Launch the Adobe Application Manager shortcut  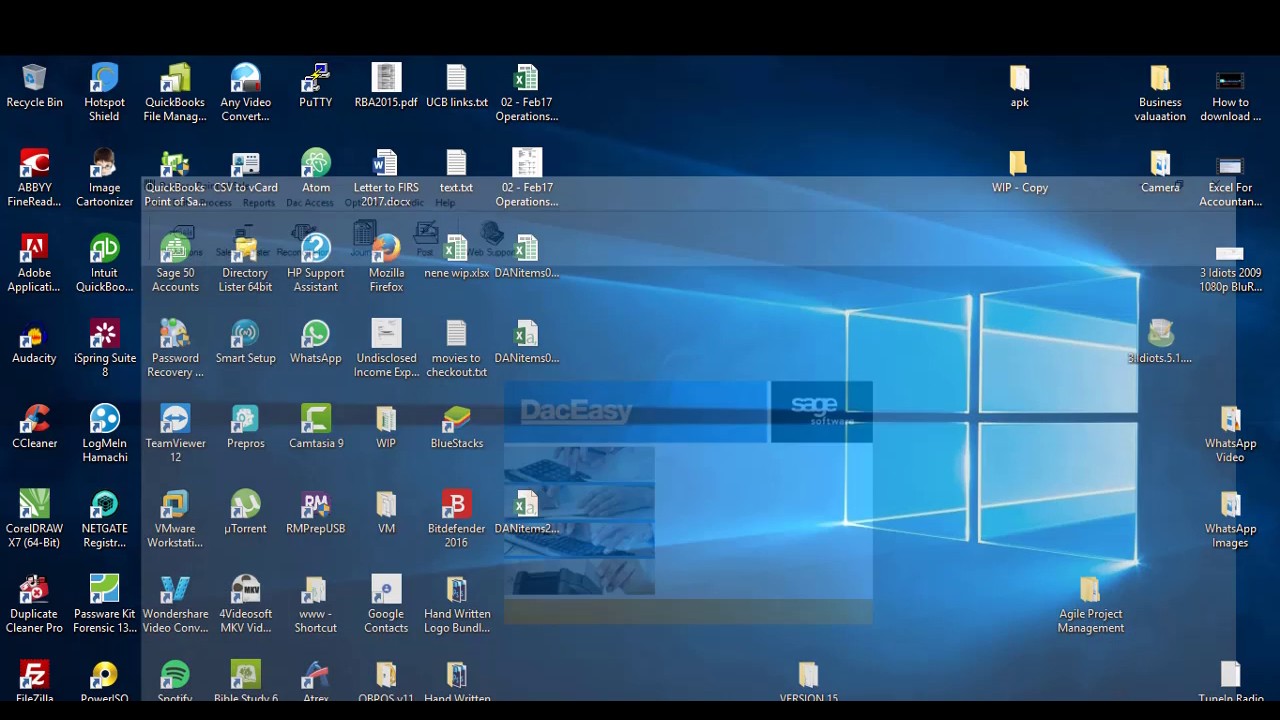(x=34, y=263)
